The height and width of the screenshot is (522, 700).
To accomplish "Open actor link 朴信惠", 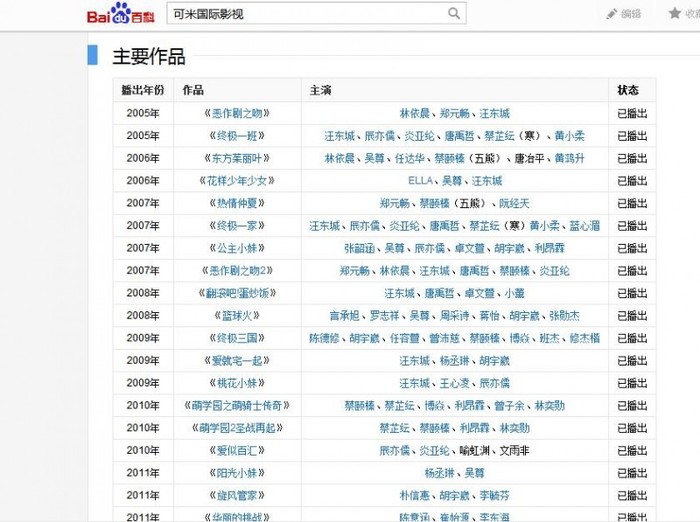I will (x=414, y=495).
